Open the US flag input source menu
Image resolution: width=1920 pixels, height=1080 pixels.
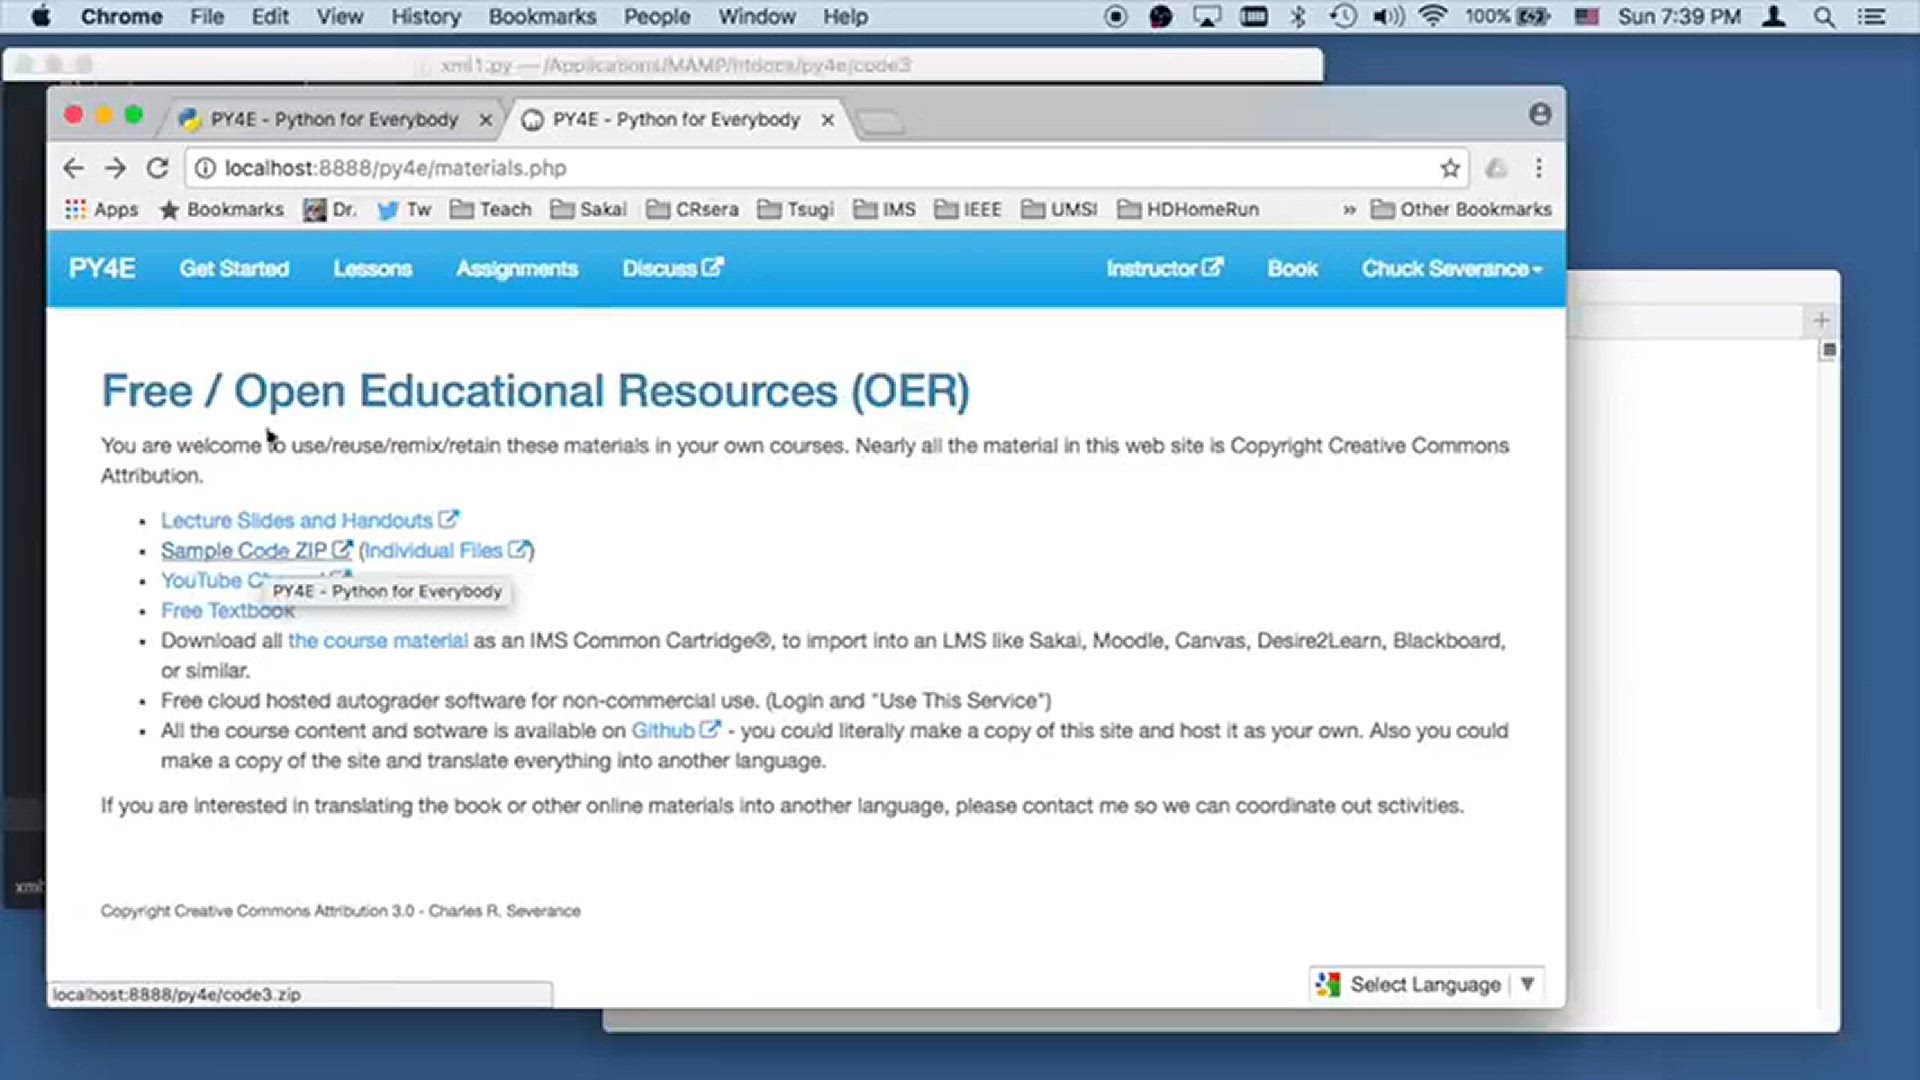click(1587, 16)
